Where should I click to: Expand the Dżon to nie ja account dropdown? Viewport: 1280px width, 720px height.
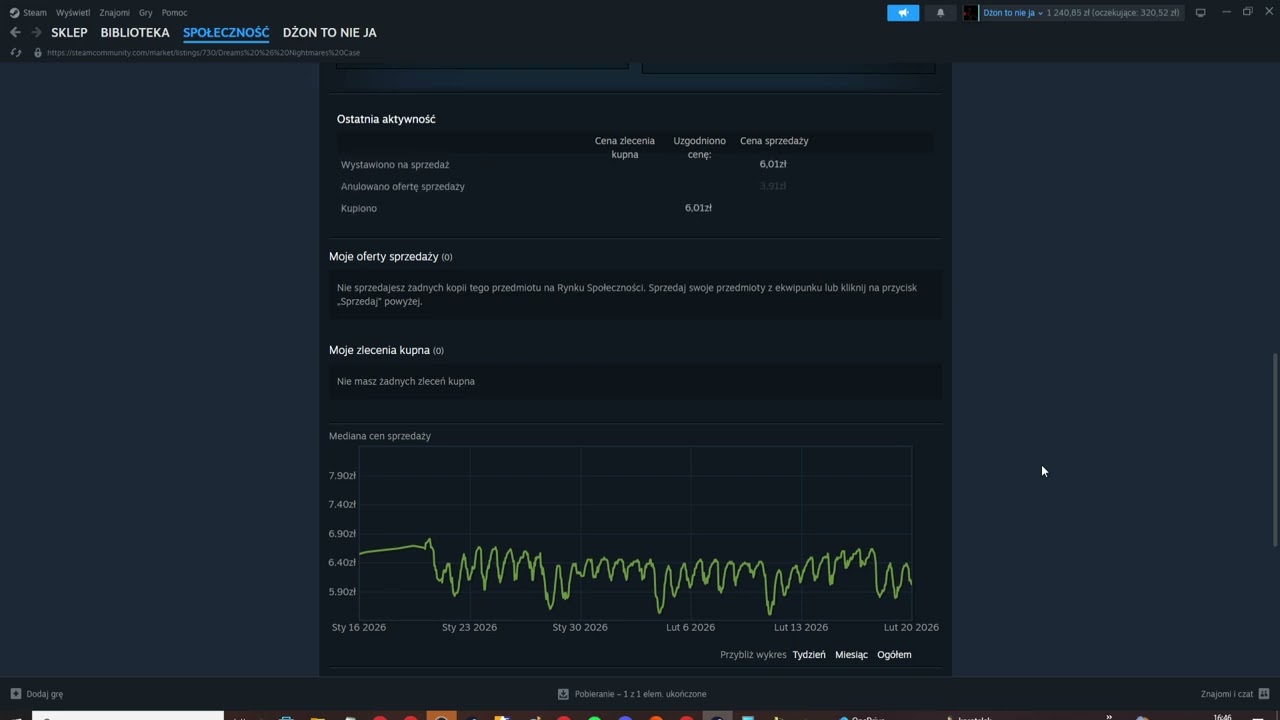pos(1013,13)
